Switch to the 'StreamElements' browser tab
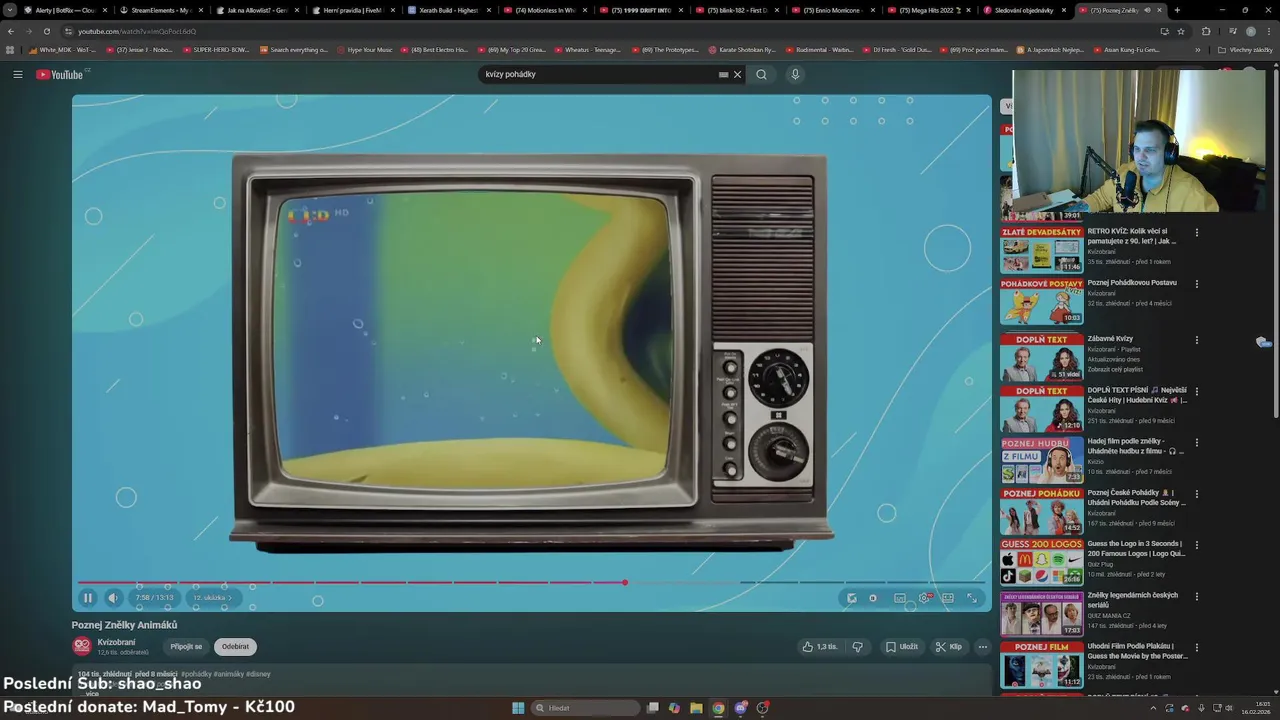 160,10
